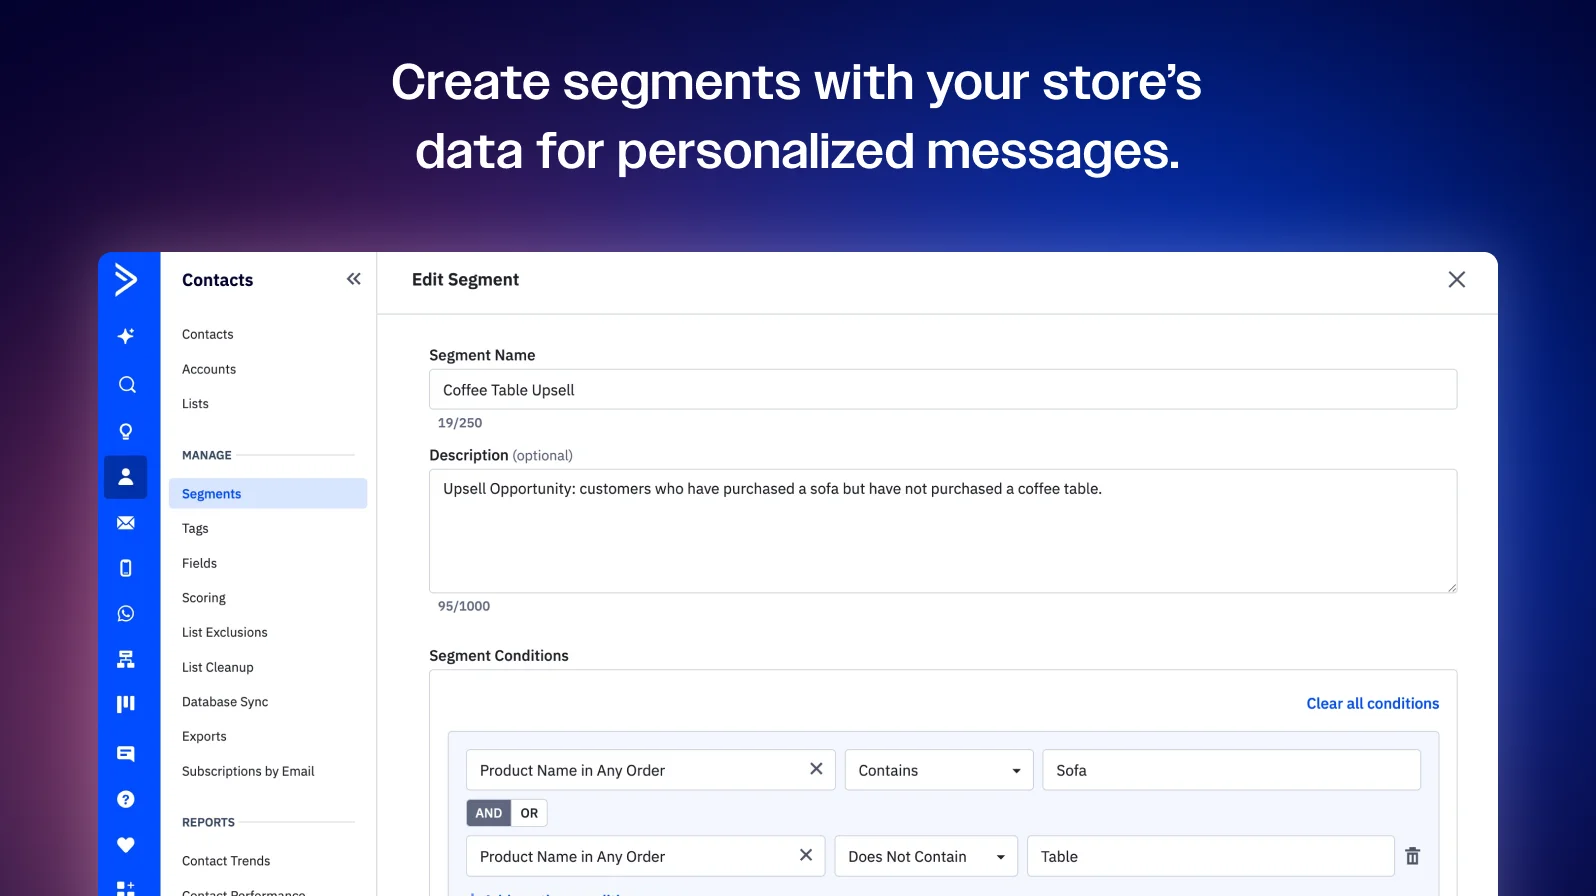Clear field of the Sofa condition
Screen dimensions: 1596x896
click(816, 769)
